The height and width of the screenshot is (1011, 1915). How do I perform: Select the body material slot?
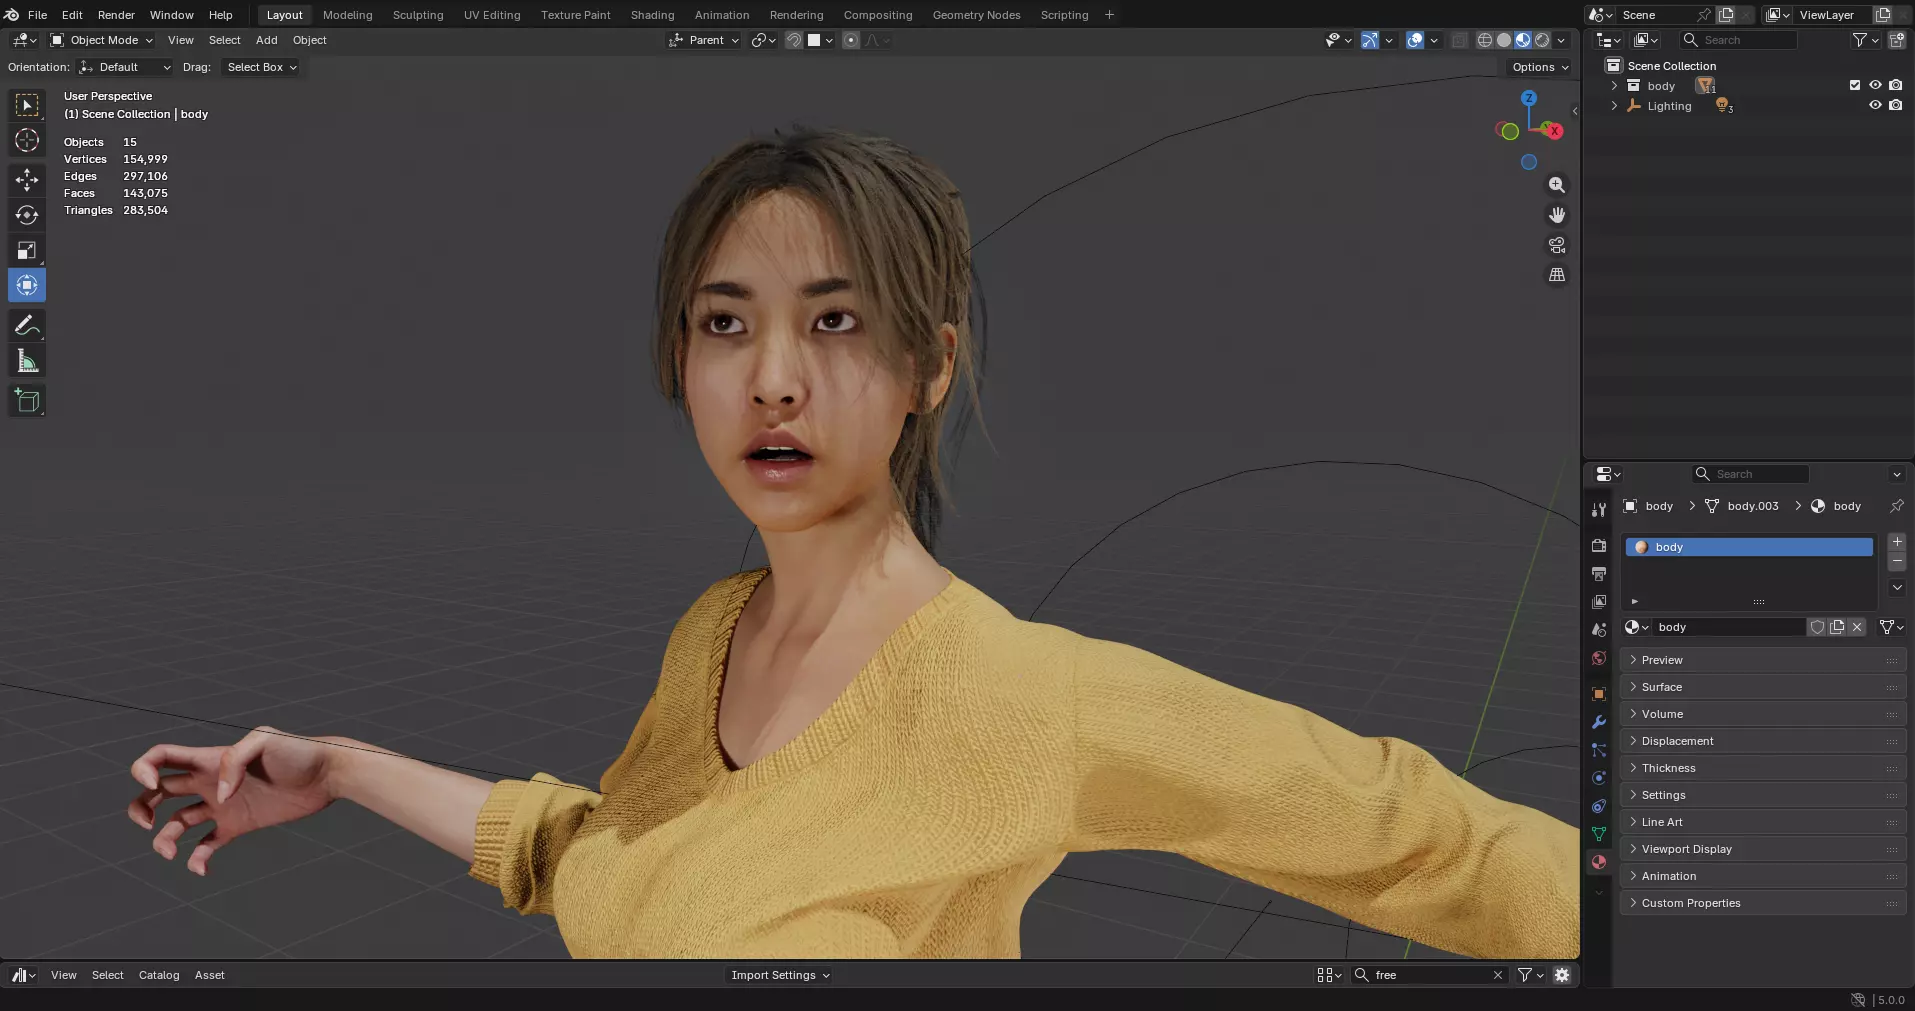pyautogui.click(x=1749, y=547)
